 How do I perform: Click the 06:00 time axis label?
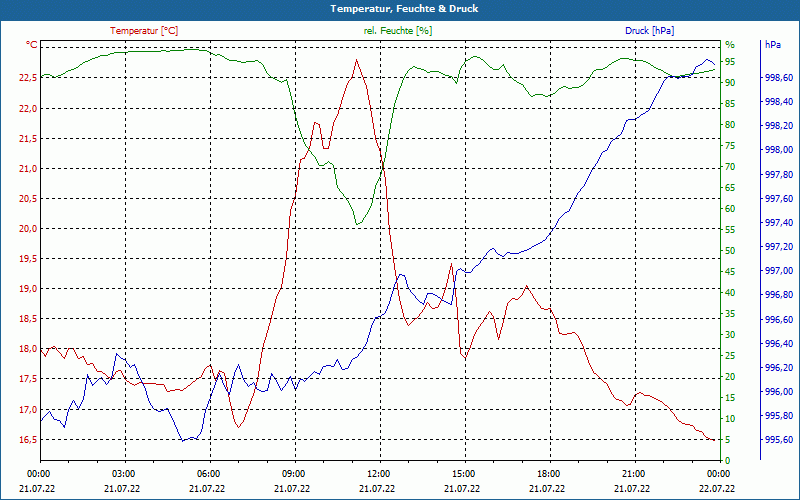(x=208, y=473)
